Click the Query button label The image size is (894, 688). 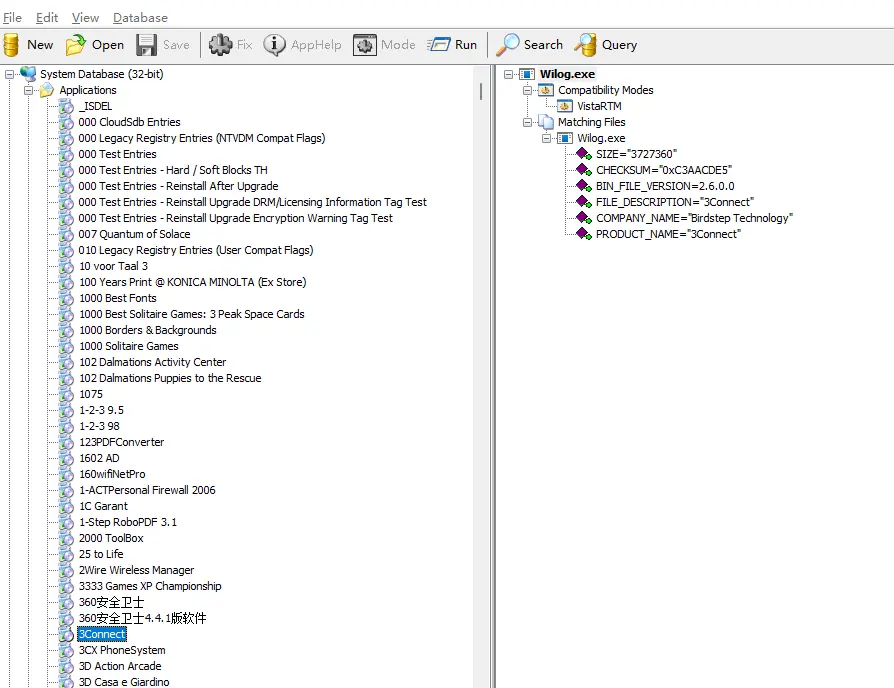tap(619, 45)
